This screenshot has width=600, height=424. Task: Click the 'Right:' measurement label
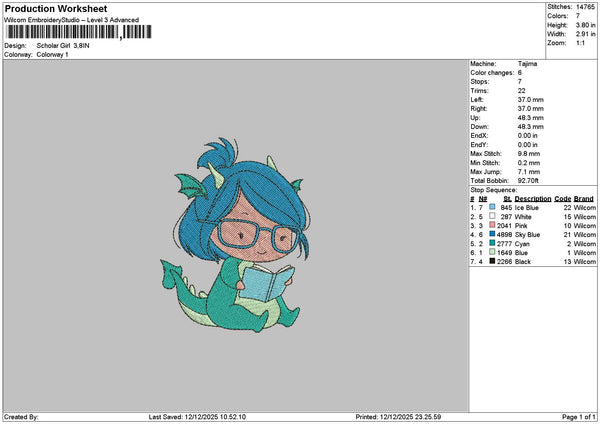(x=479, y=109)
